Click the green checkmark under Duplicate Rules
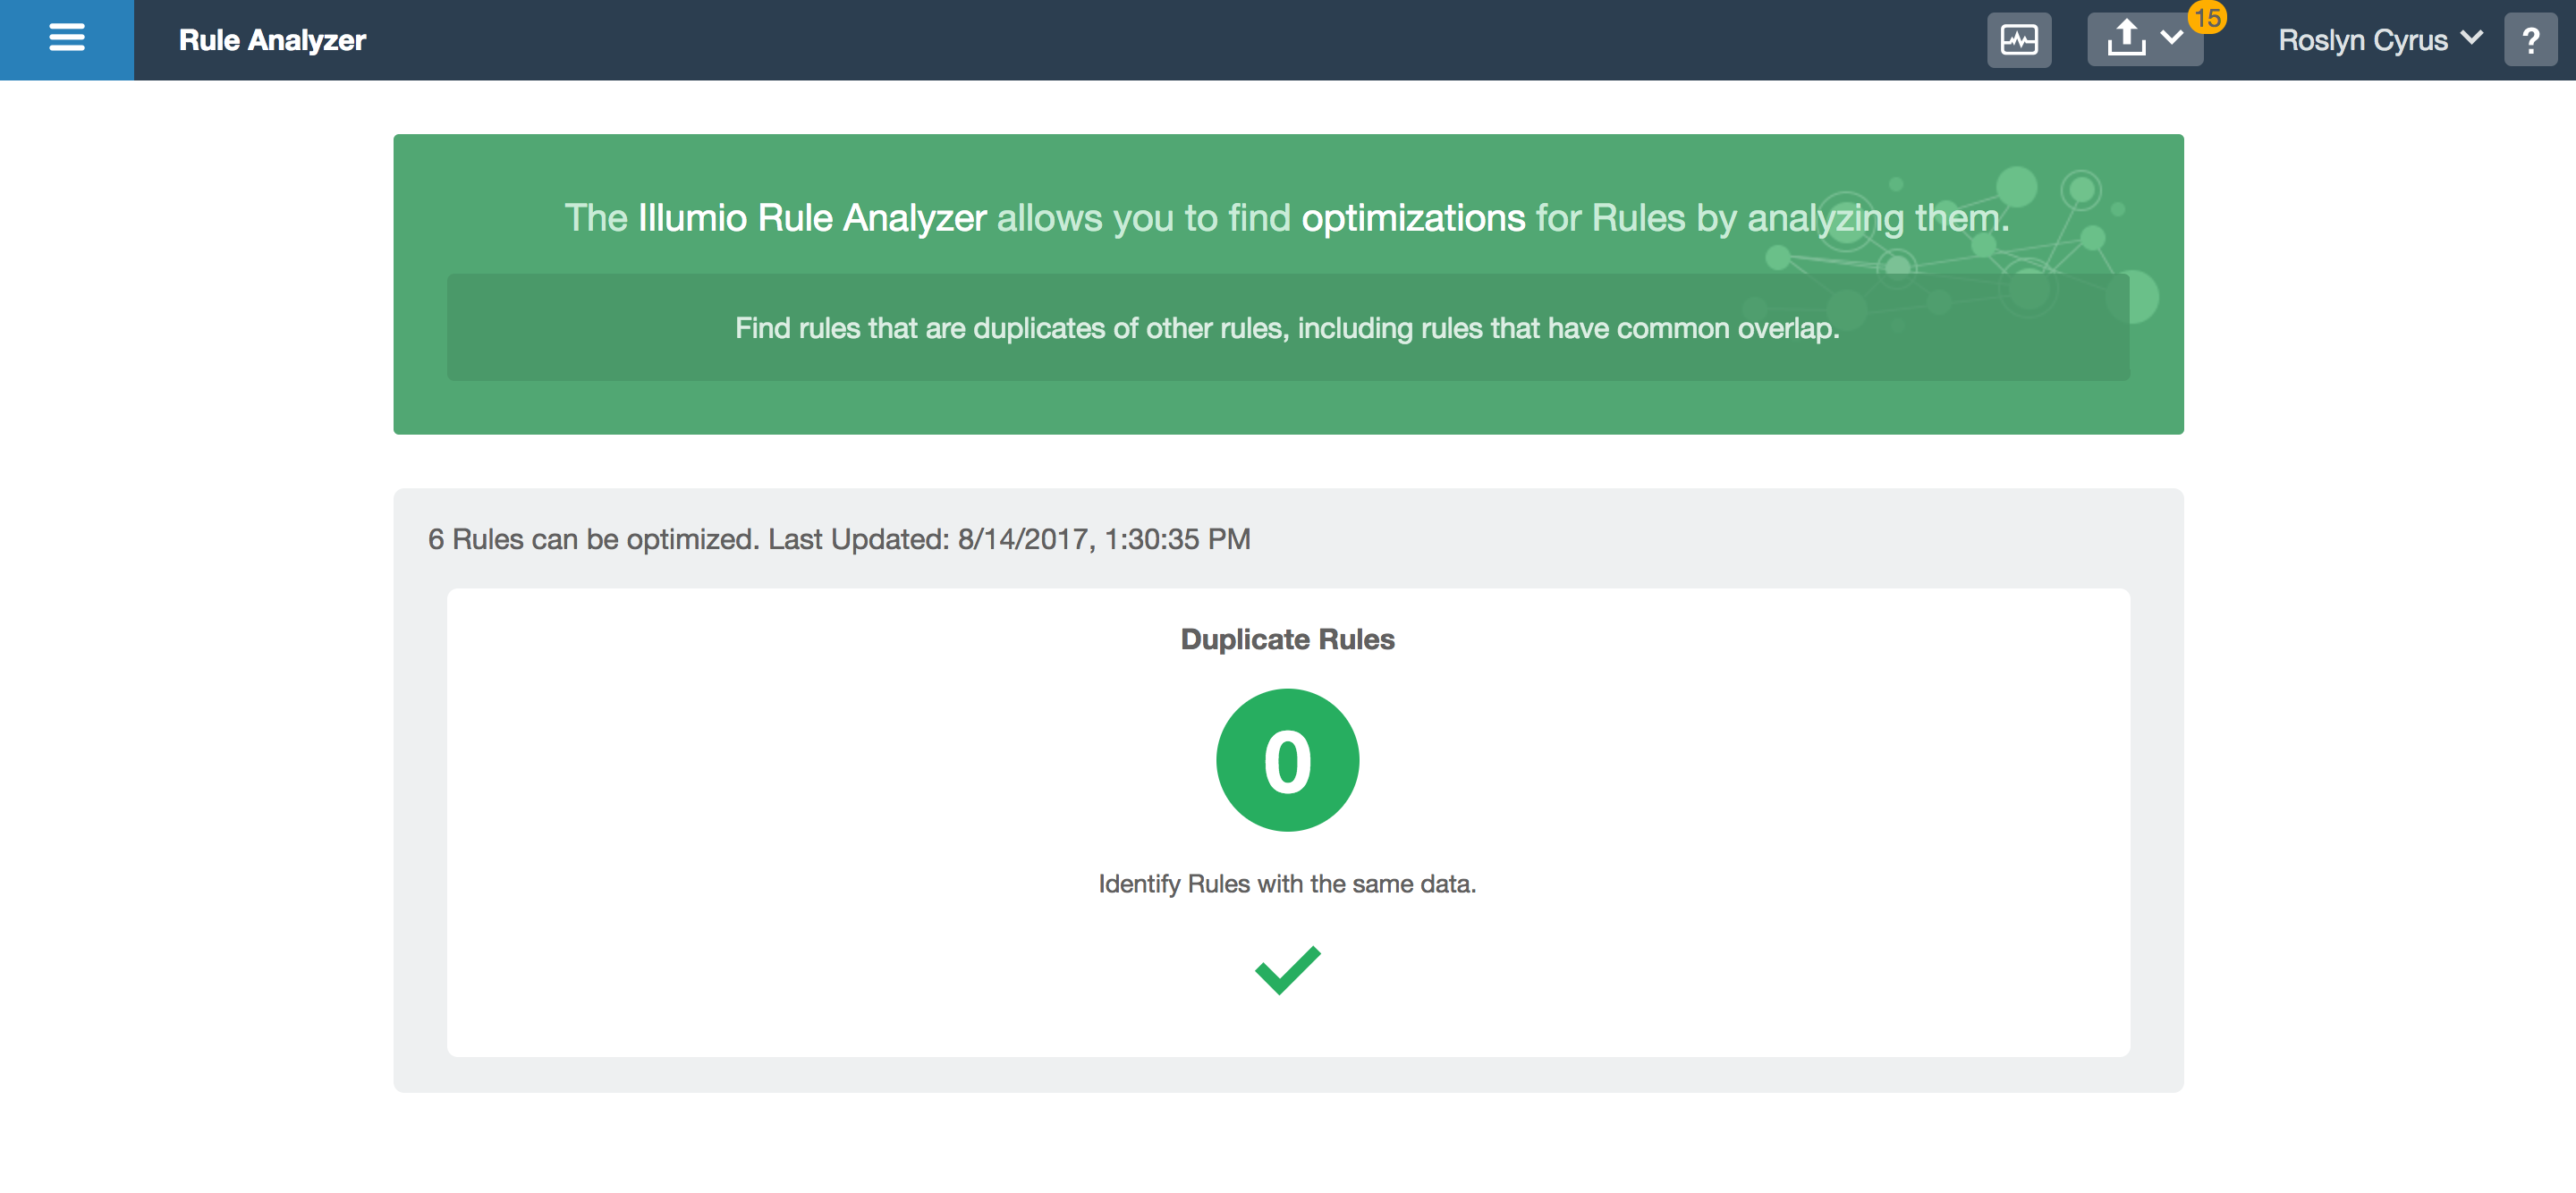This screenshot has width=2576, height=1193. [x=1288, y=969]
